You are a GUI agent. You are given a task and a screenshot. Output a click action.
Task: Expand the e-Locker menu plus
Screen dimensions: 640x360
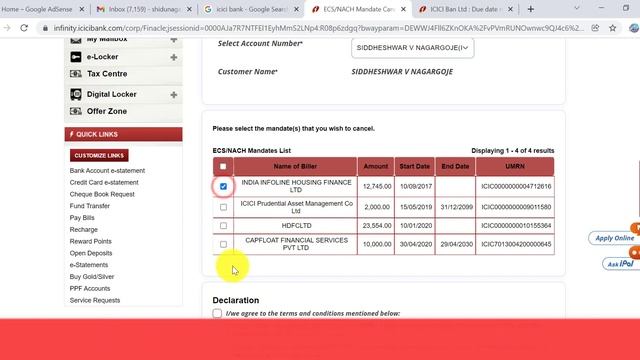174,57
